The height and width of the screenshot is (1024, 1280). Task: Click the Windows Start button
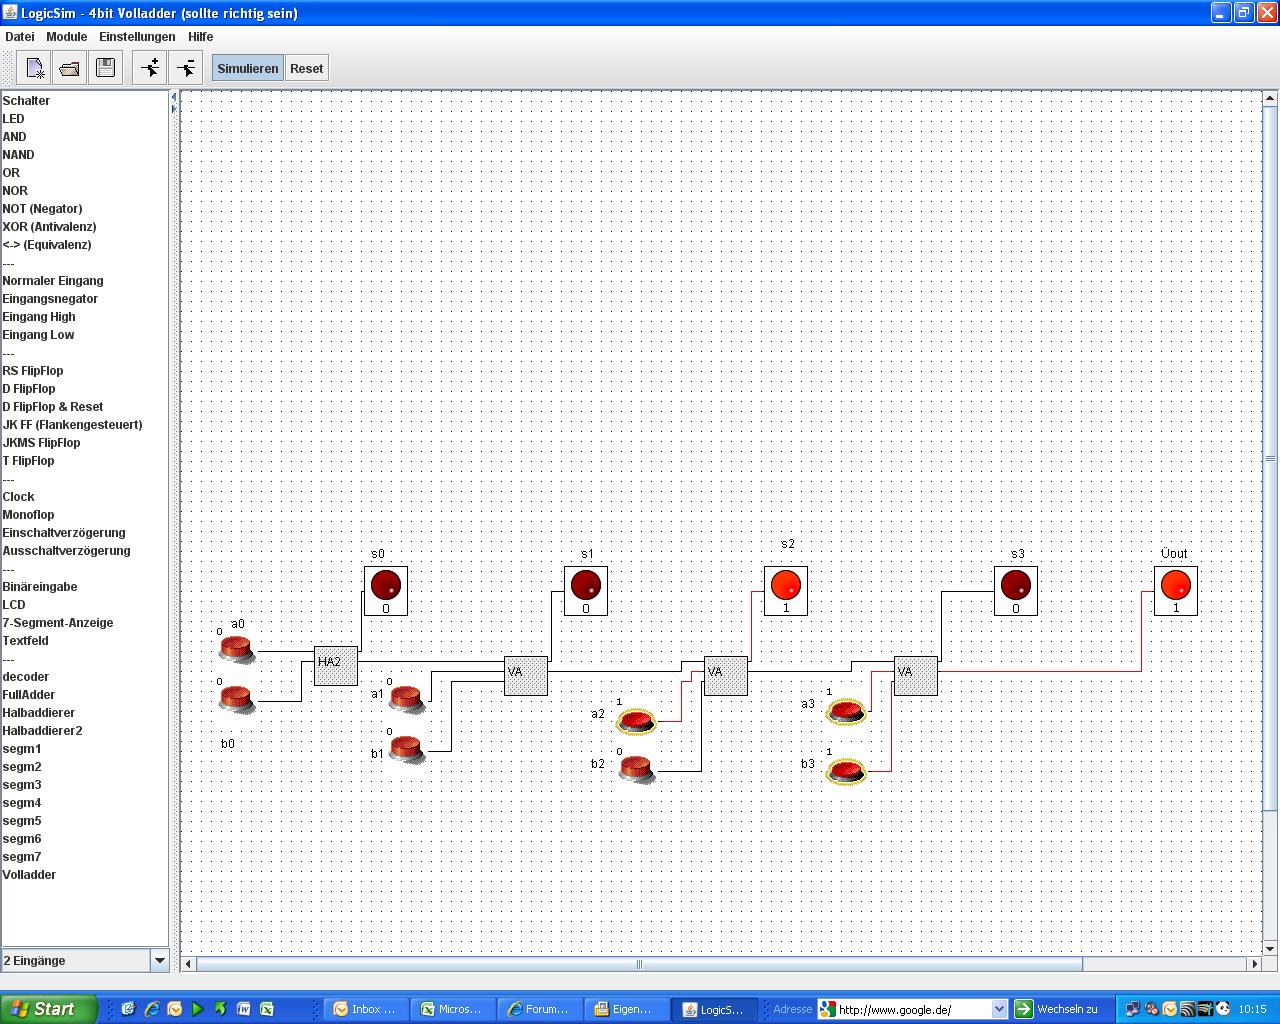[49, 1009]
